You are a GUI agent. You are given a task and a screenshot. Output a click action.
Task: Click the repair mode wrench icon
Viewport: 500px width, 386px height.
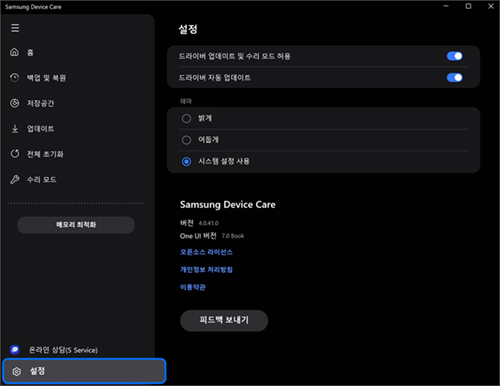(15, 179)
